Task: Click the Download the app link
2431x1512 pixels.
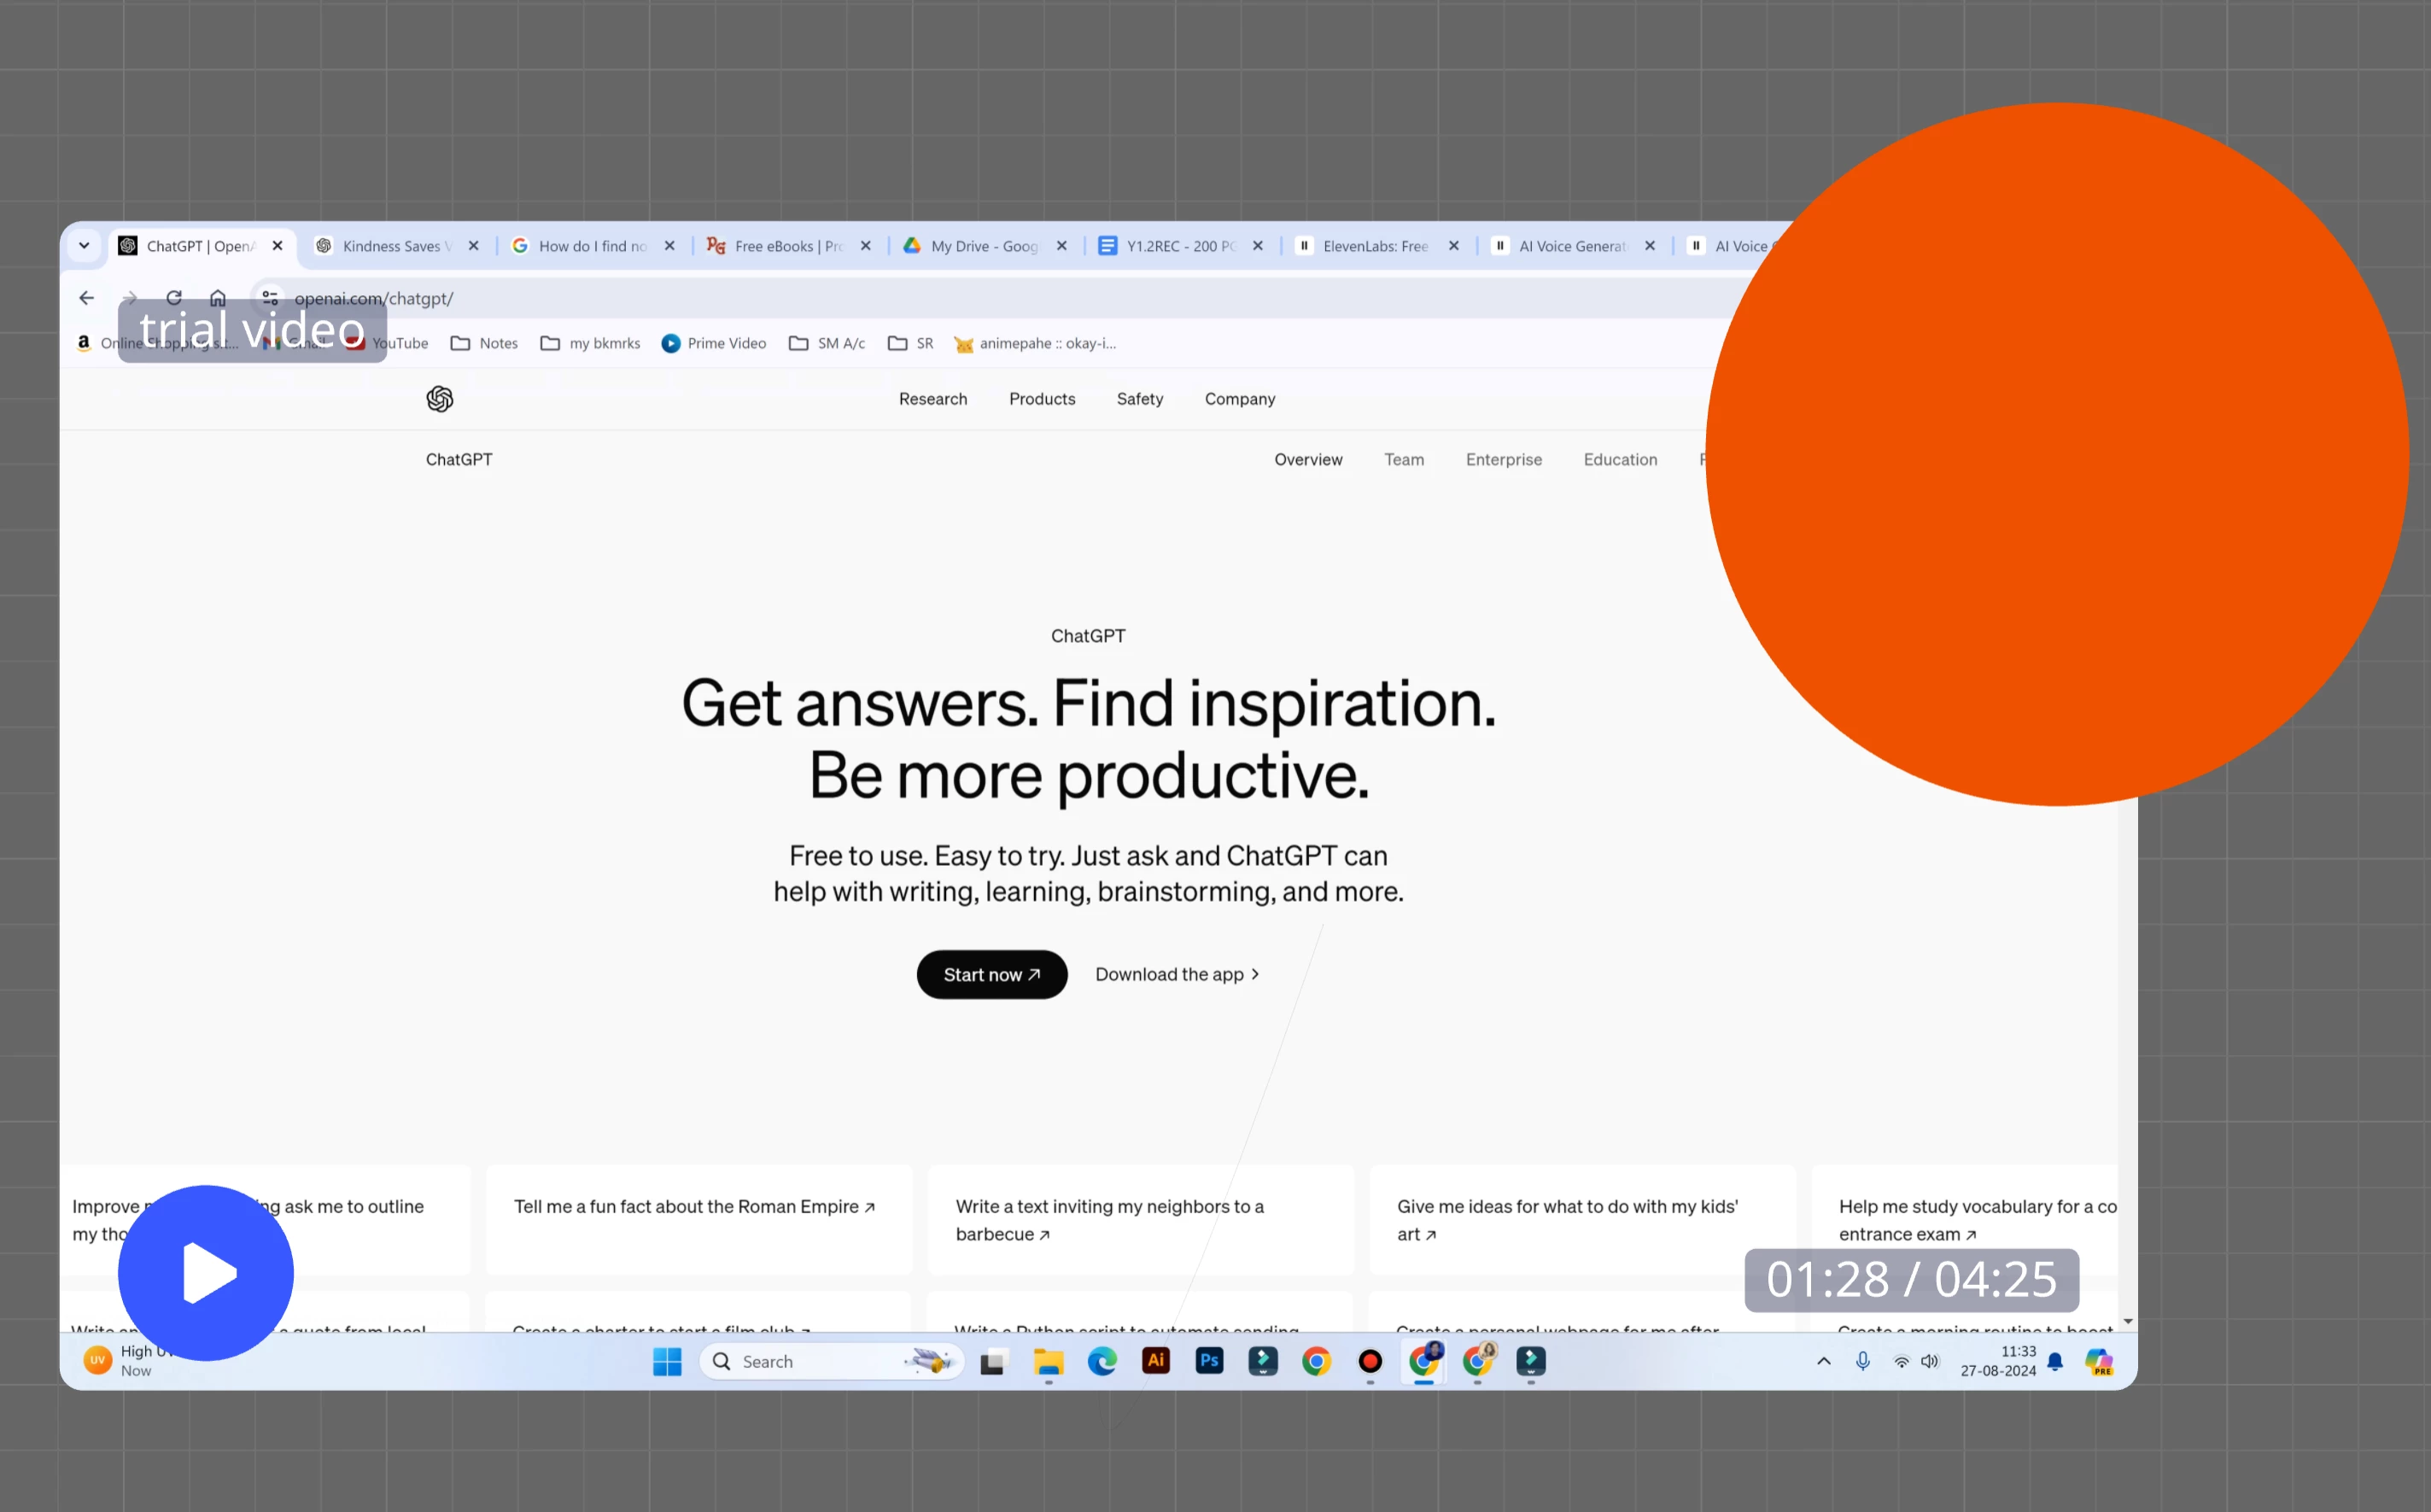Action: point(1176,974)
